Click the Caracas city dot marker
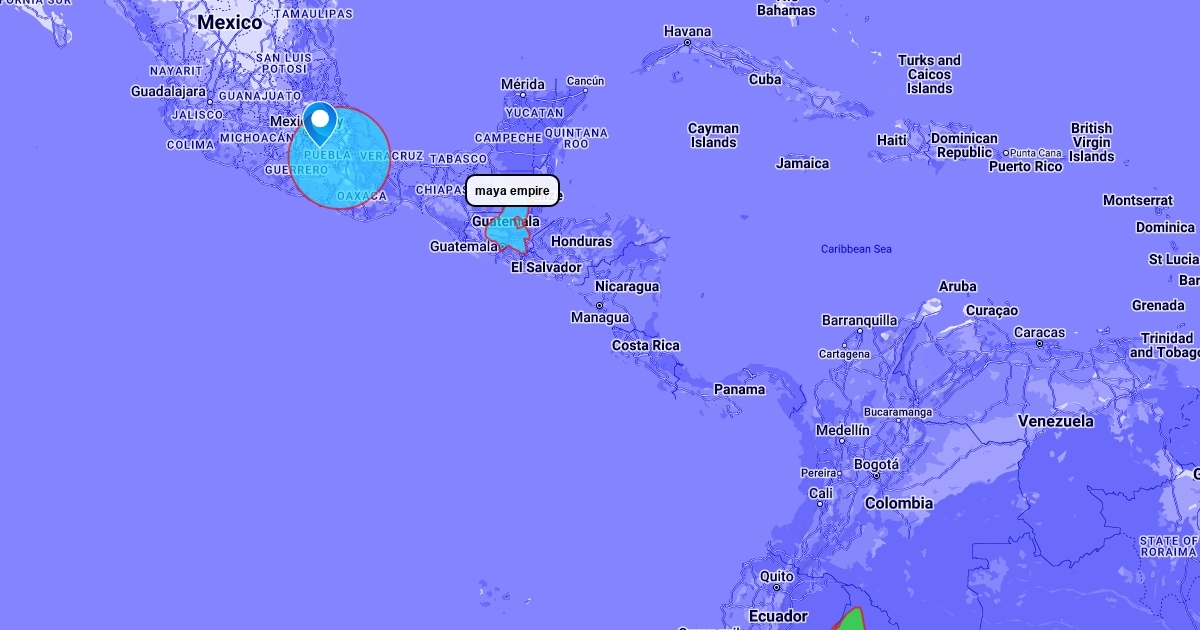The width and height of the screenshot is (1200, 630). point(1040,344)
